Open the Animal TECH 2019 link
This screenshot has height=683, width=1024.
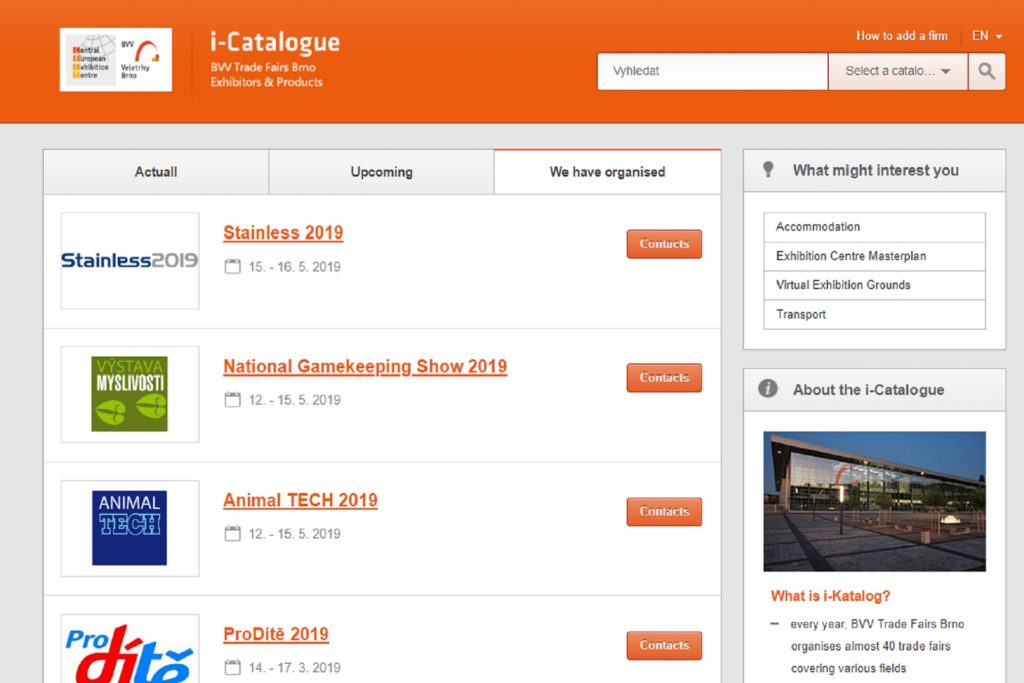(300, 500)
